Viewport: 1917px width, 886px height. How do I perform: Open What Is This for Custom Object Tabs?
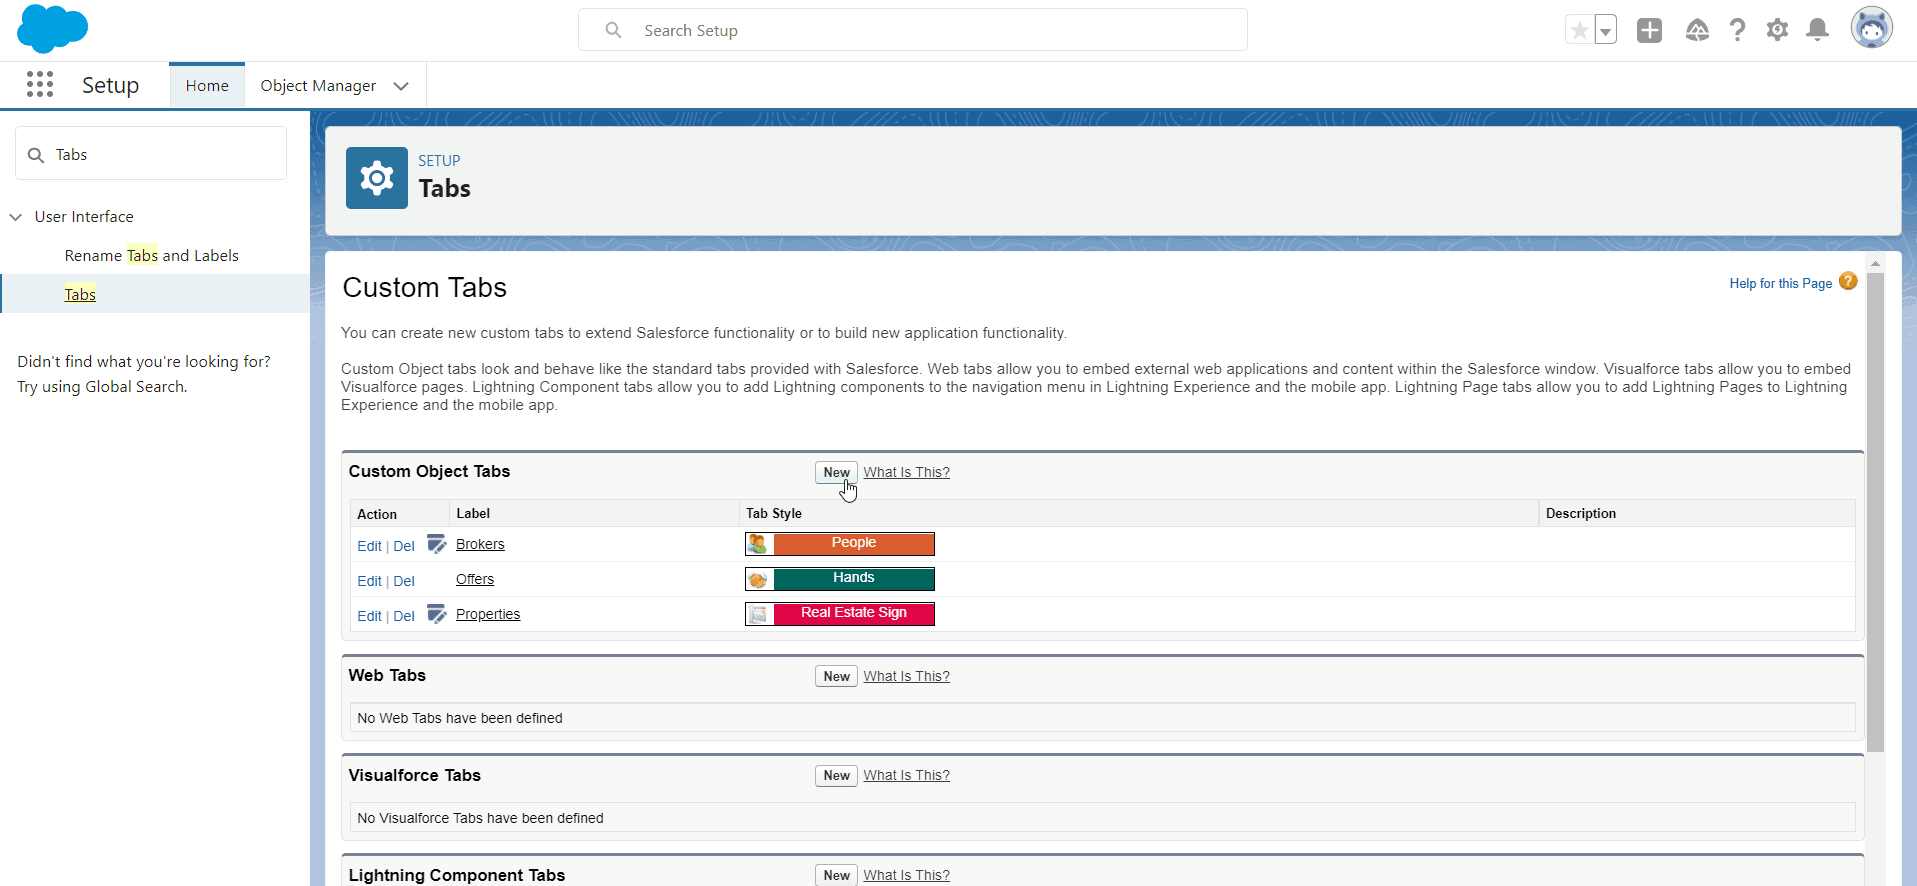[x=906, y=472]
